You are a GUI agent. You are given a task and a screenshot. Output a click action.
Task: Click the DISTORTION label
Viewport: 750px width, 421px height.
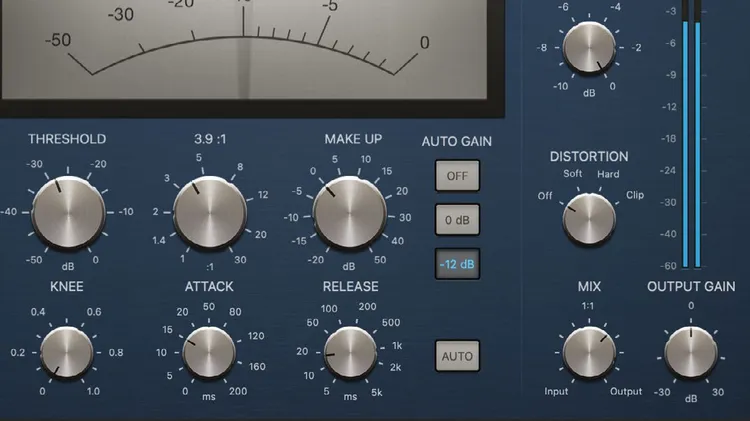(589, 156)
